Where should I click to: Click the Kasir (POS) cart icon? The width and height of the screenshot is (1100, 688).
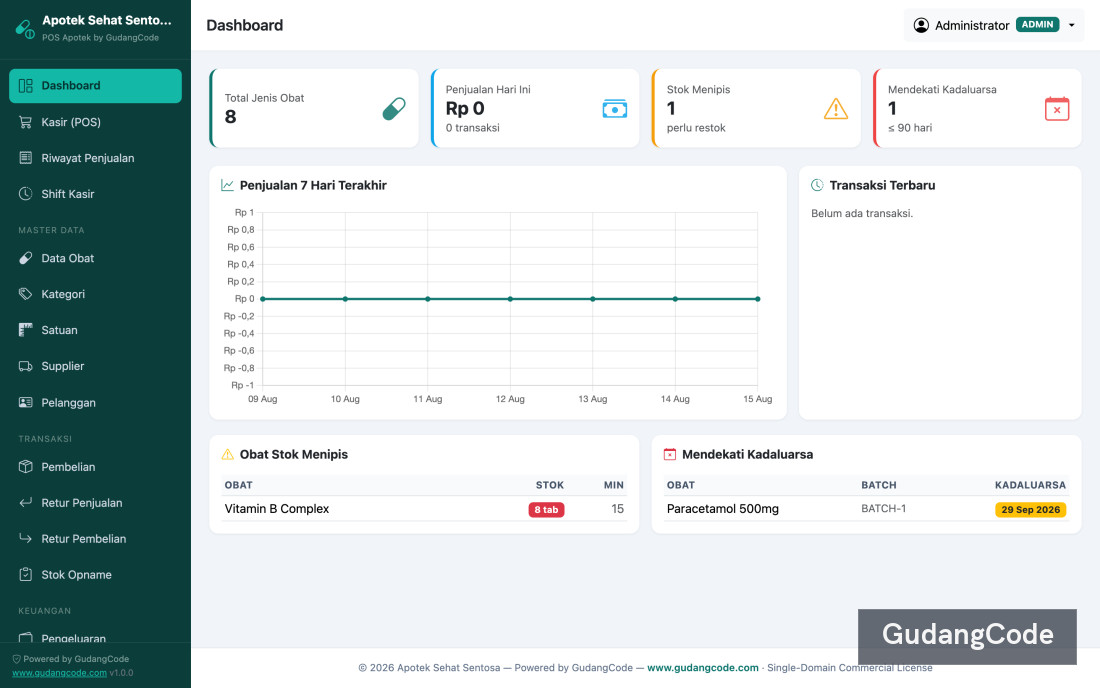[x=25, y=122]
